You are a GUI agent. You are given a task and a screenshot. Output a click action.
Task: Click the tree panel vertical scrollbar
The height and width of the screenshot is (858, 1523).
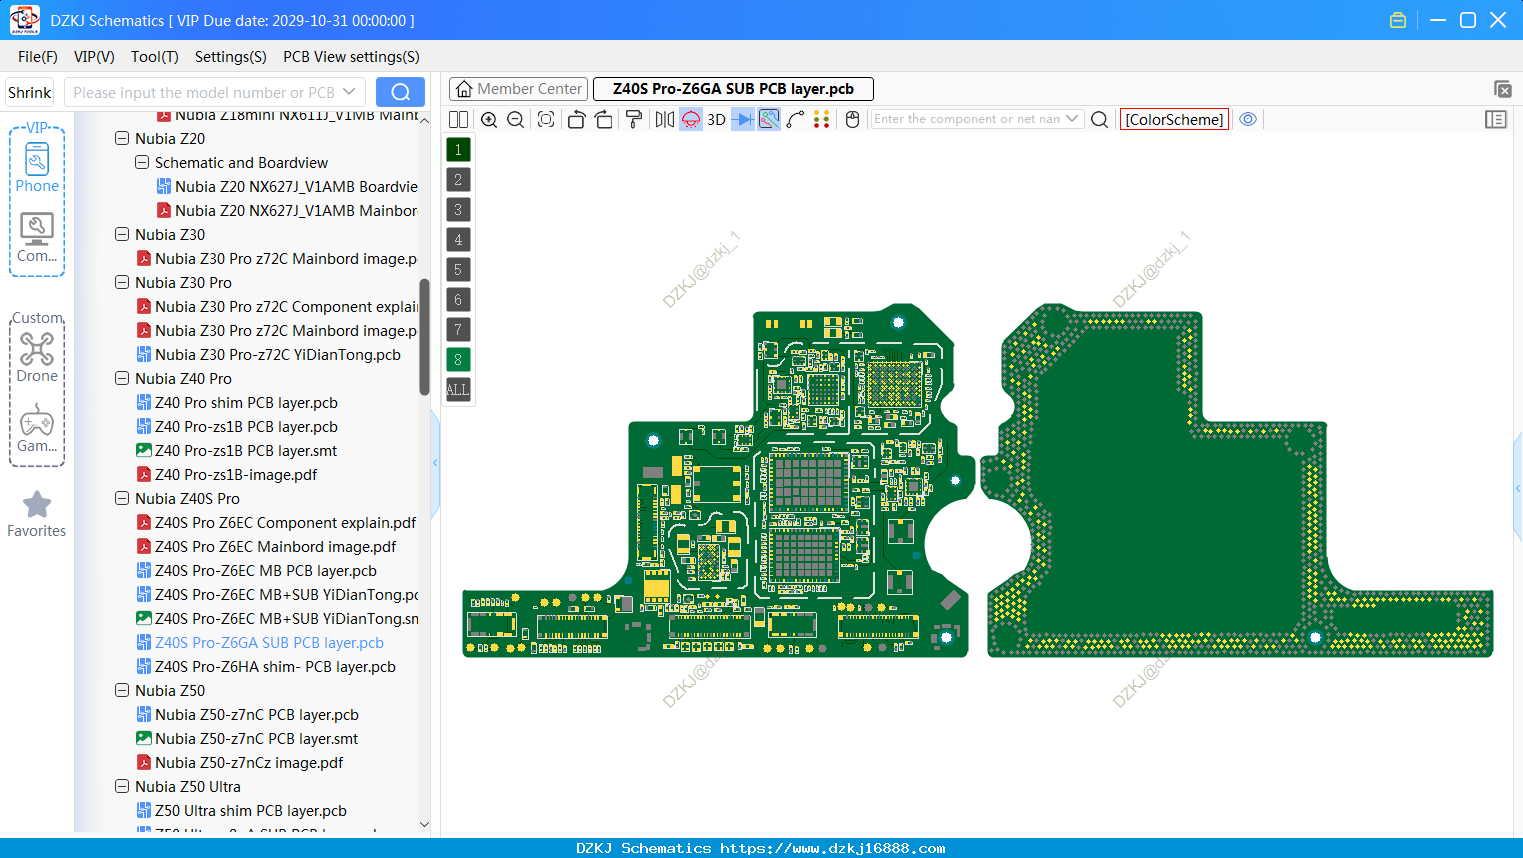[x=424, y=336]
